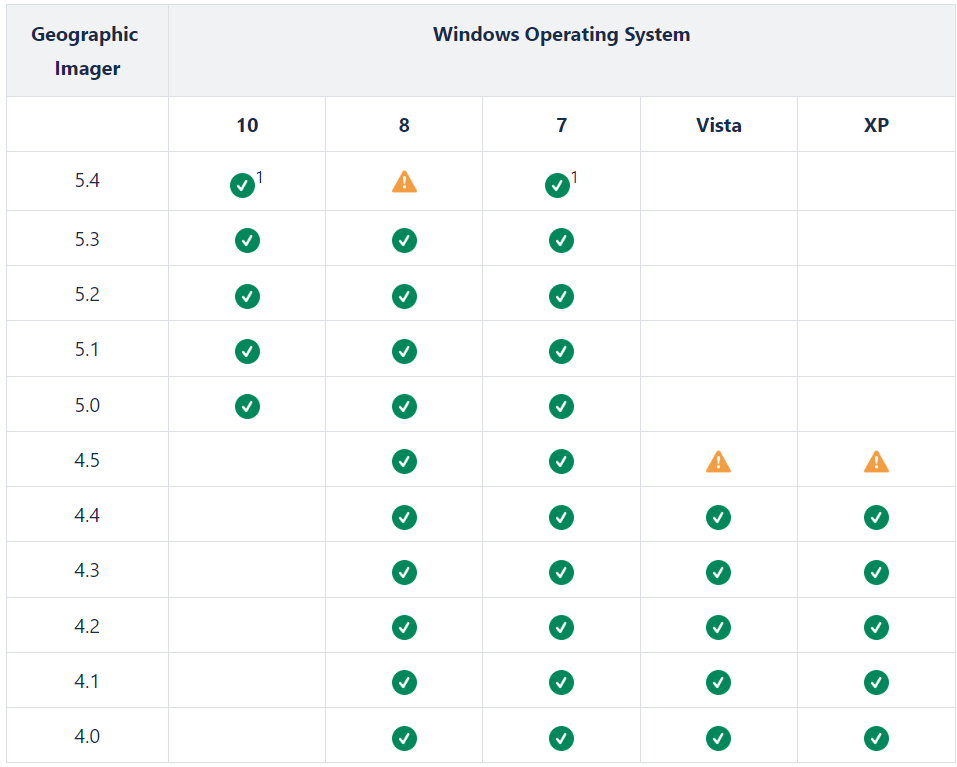Click the 4.0 check under XP
Image resolution: width=957 pixels, height=767 pixels.
(x=876, y=738)
